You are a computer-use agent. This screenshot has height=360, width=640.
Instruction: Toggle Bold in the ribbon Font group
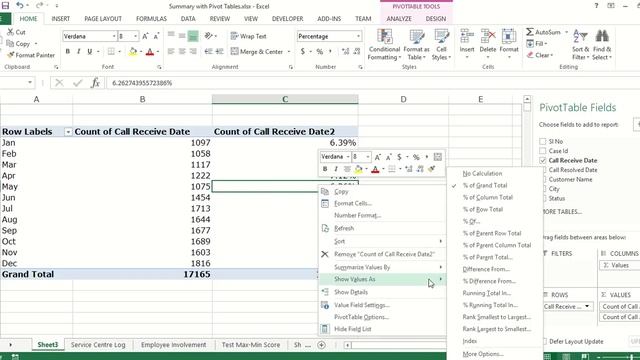[68, 51]
